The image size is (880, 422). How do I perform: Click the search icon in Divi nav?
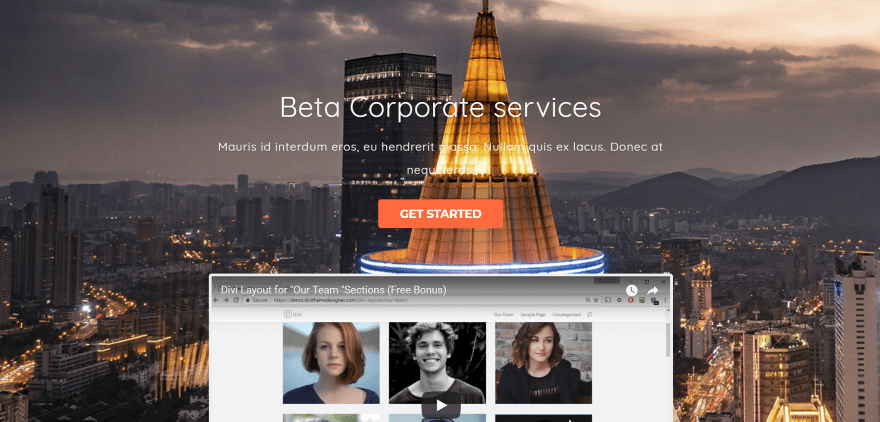589,315
